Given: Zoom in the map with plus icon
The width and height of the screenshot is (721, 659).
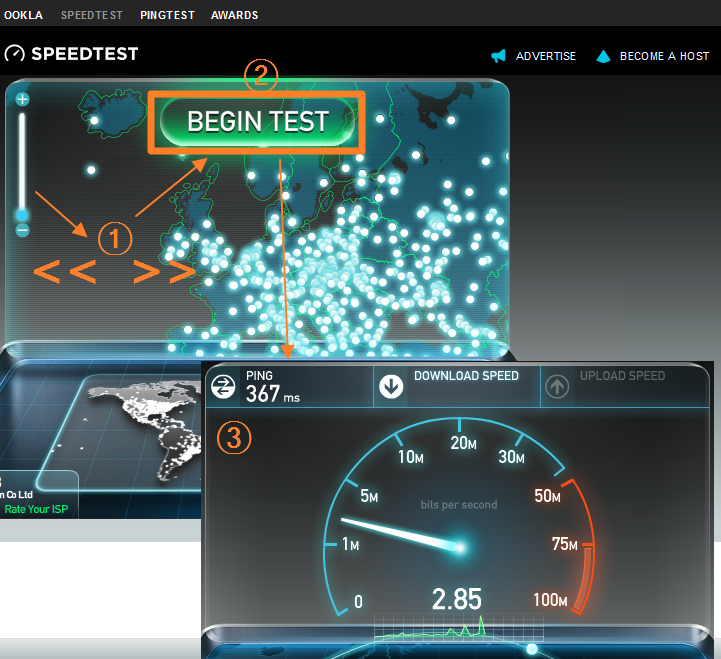Looking at the screenshot, I should coord(22,99).
